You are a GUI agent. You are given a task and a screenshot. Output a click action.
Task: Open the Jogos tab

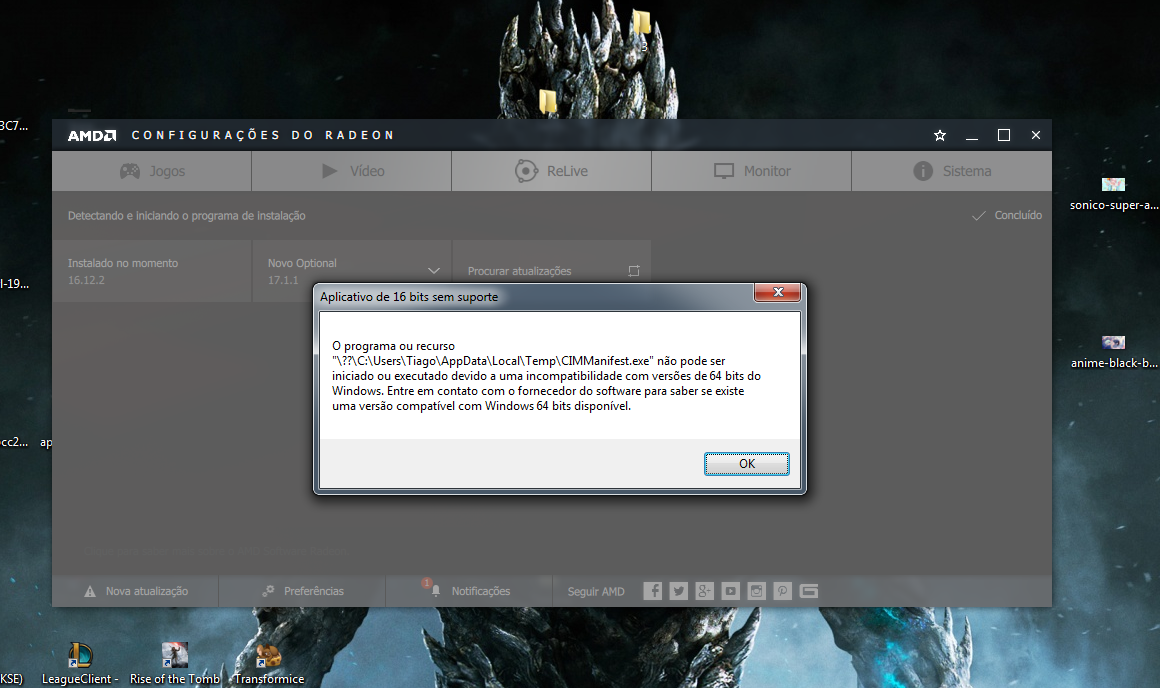pos(152,171)
